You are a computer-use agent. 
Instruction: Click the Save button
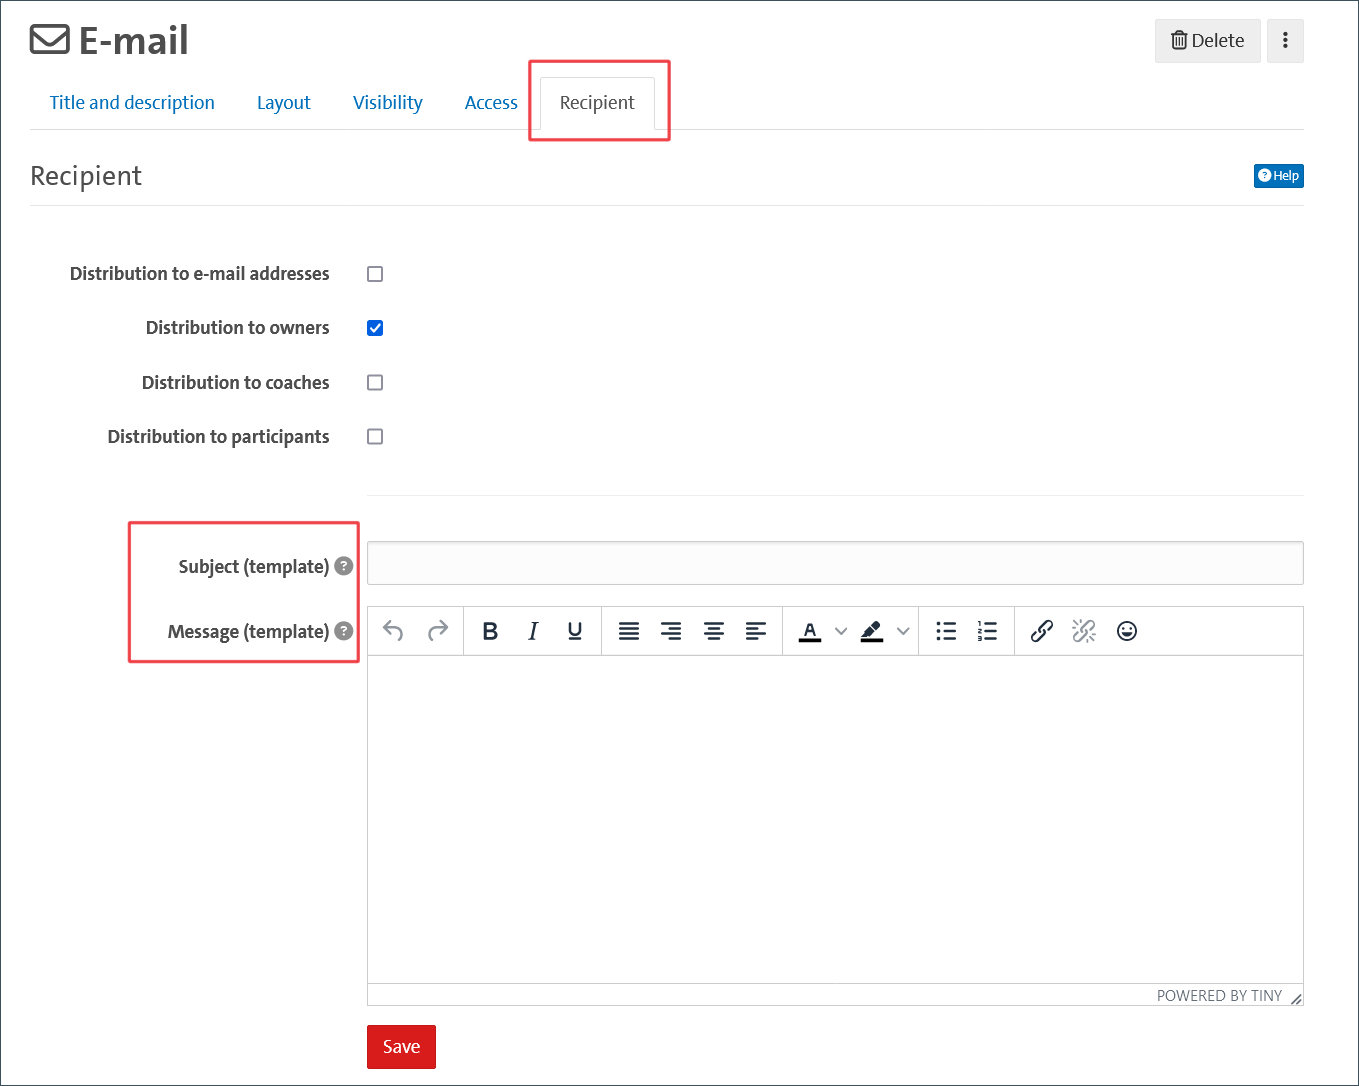click(401, 1046)
